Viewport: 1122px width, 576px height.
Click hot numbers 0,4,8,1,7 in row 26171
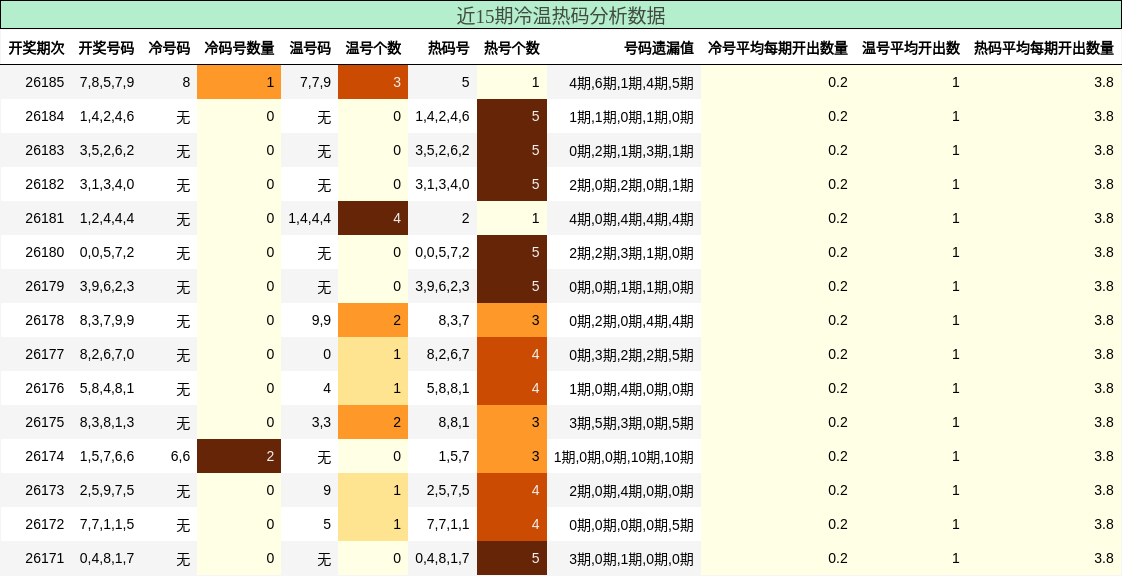[442, 558]
